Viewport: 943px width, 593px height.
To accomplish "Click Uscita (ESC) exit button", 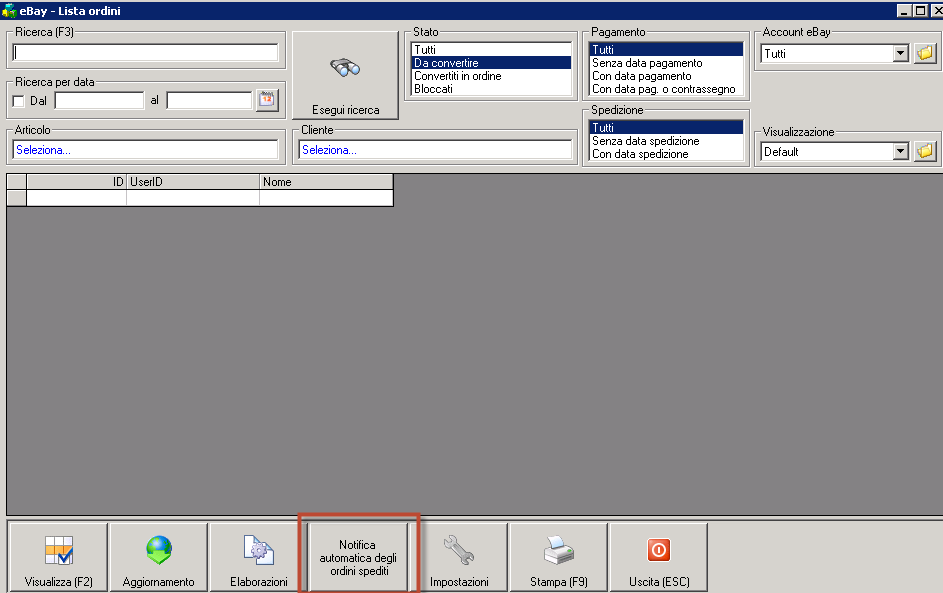I will click(x=659, y=558).
